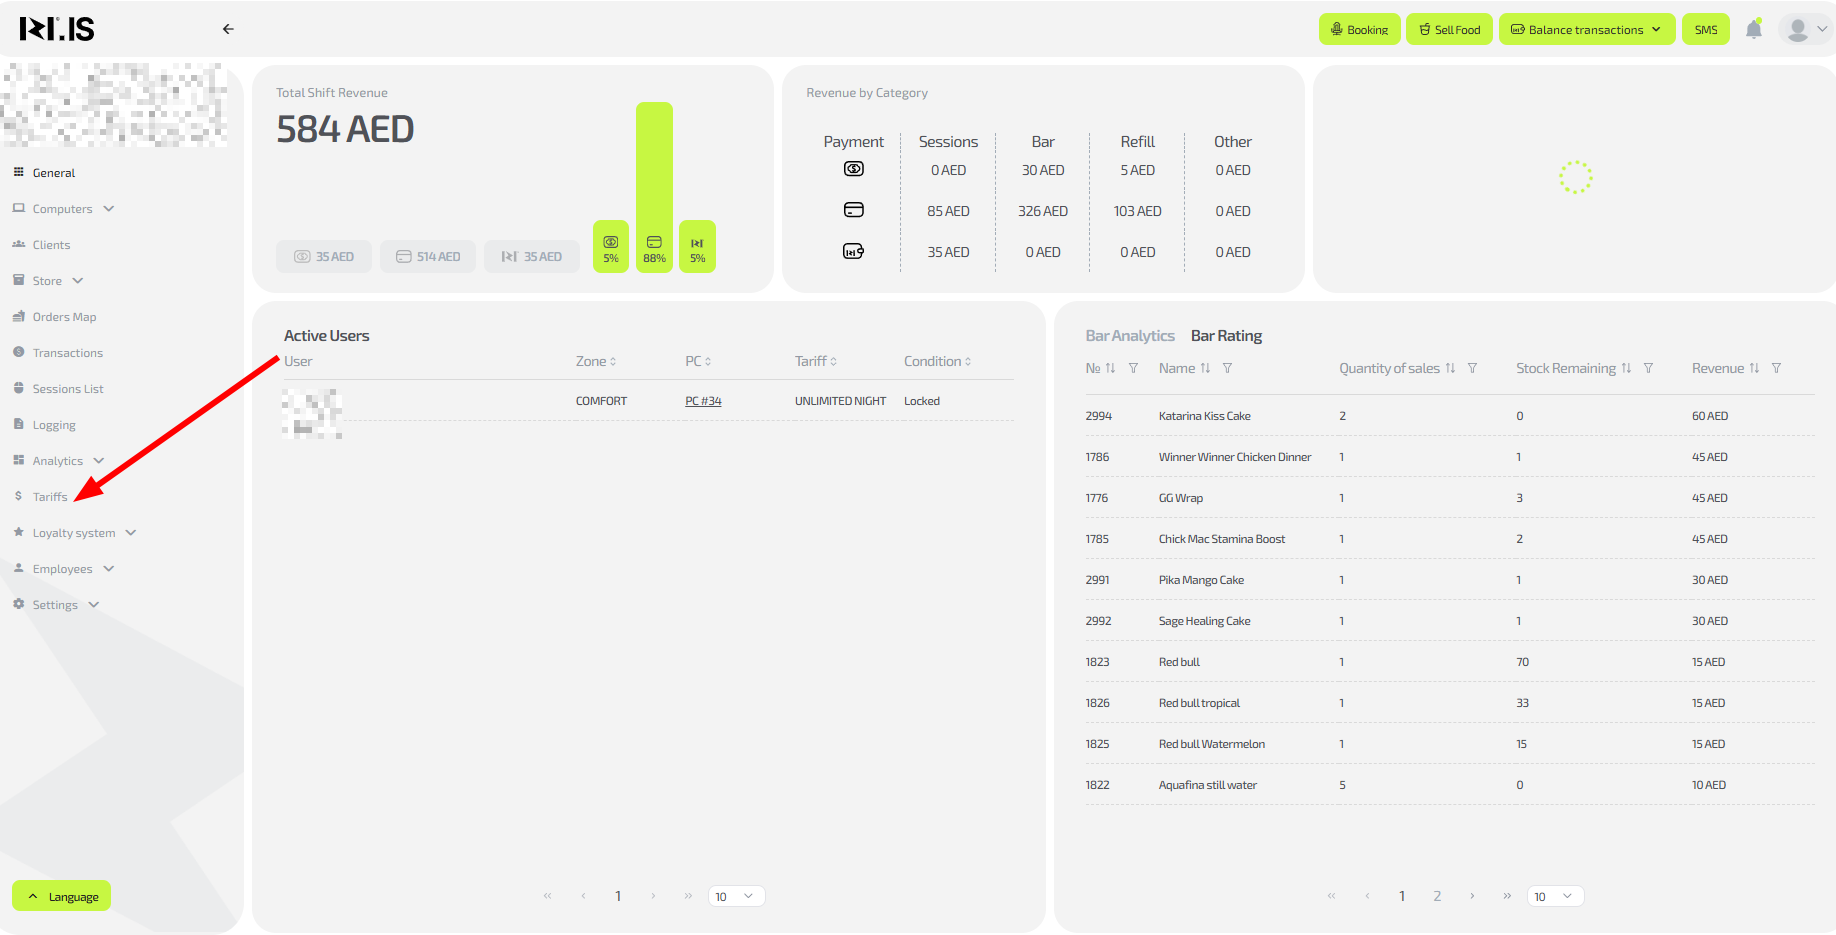Sort Bar Rating by Quantity of sales
The width and height of the screenshot is (1836, 935).
coord(1450,369)
